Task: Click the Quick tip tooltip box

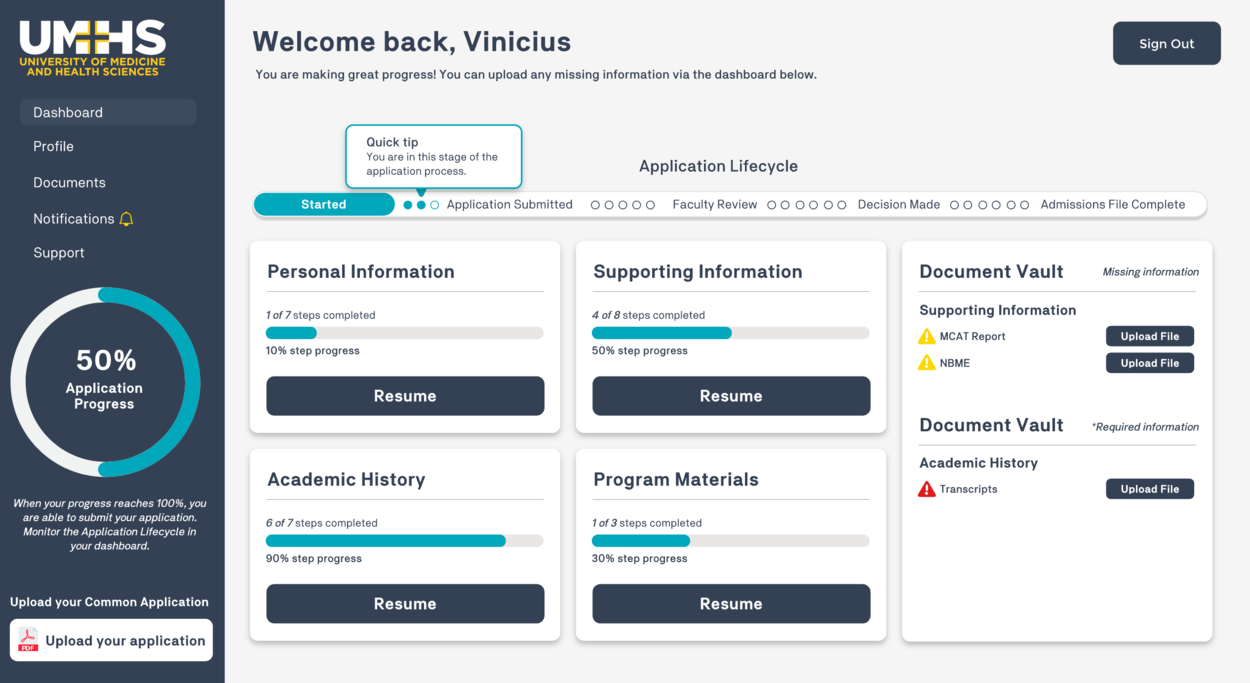Action: pos(434,156)
